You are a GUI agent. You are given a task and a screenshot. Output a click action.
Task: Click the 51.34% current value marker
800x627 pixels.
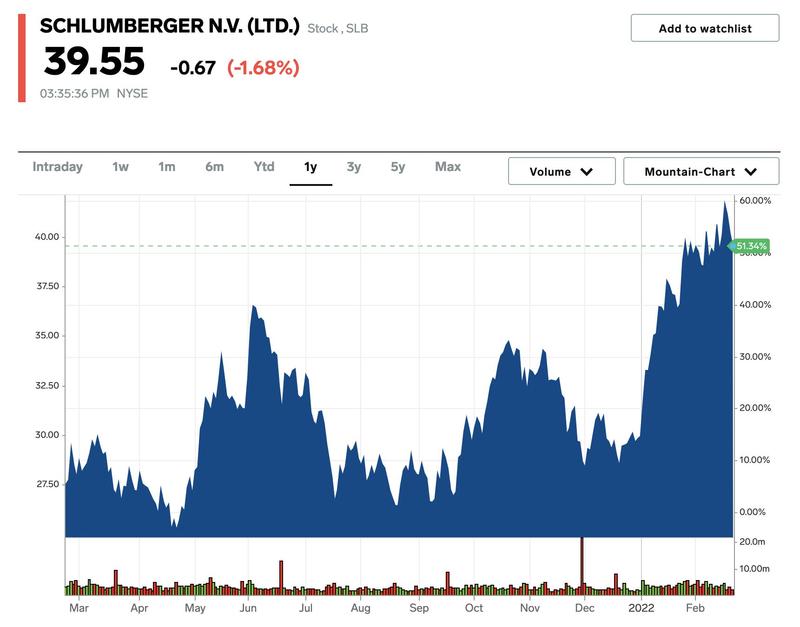tap(749, 246)
